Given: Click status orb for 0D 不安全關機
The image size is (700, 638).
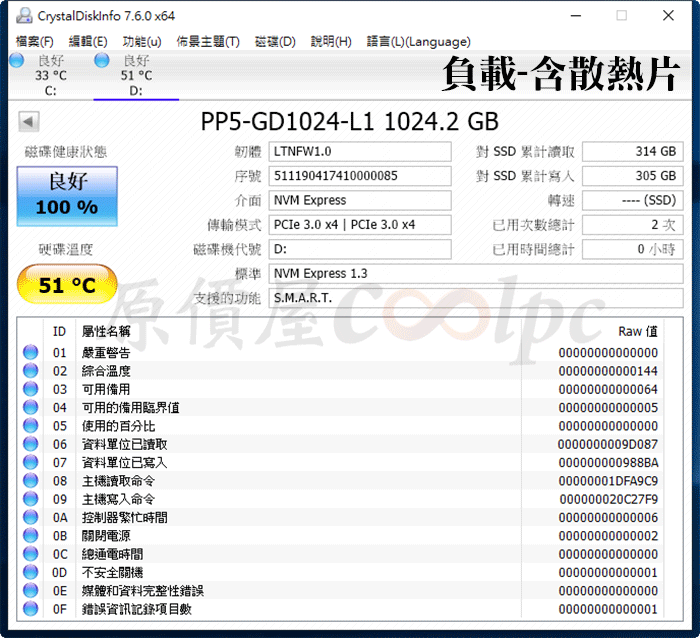Looking at the screenshot, I should coord(31,572).
